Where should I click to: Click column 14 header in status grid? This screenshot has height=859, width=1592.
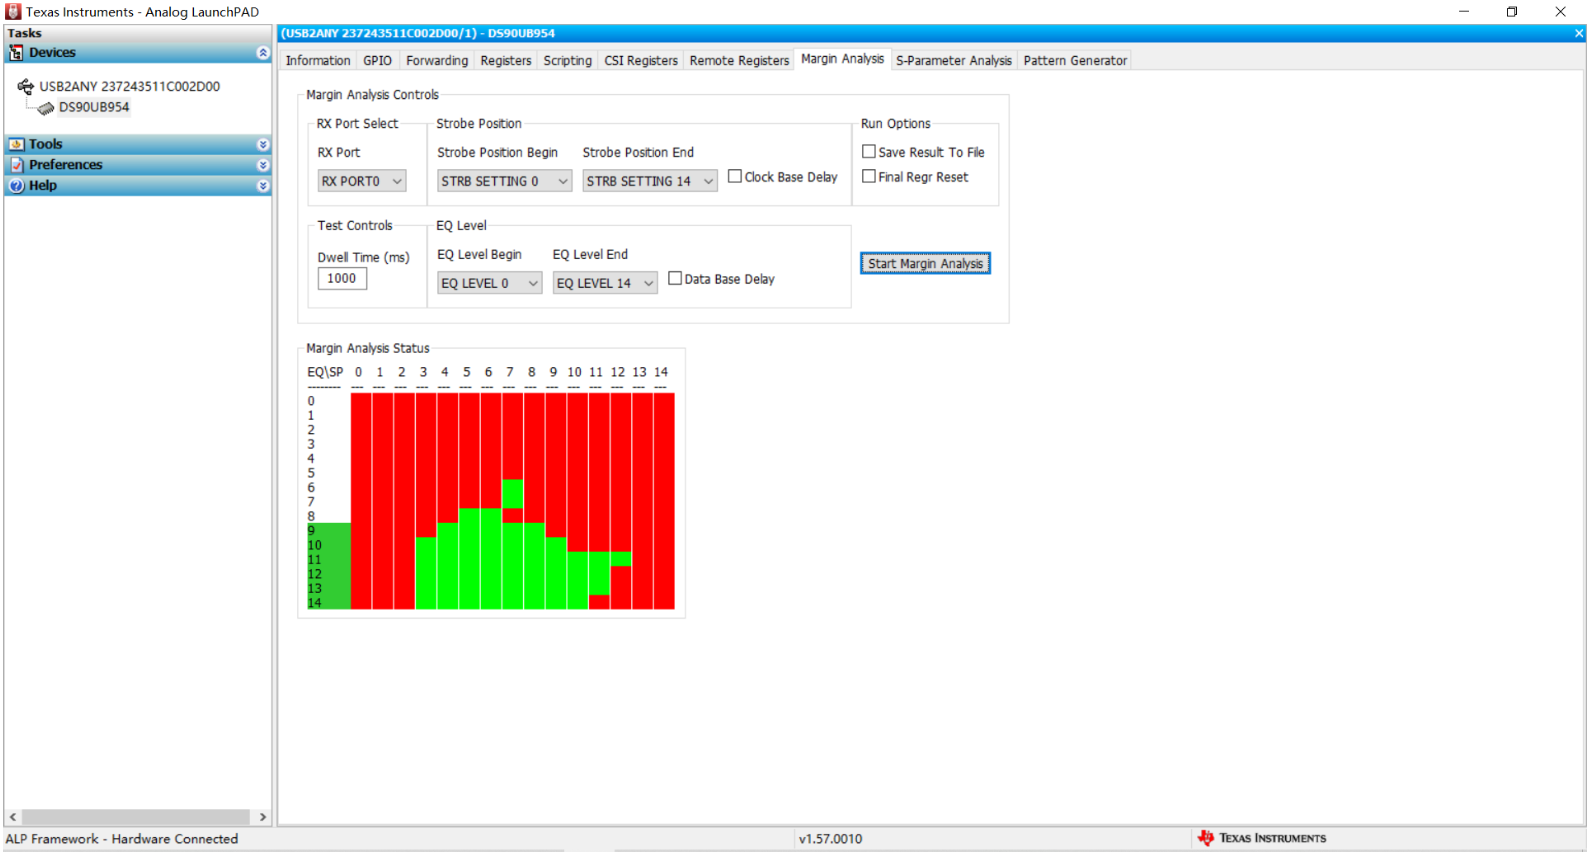point(661,372)
